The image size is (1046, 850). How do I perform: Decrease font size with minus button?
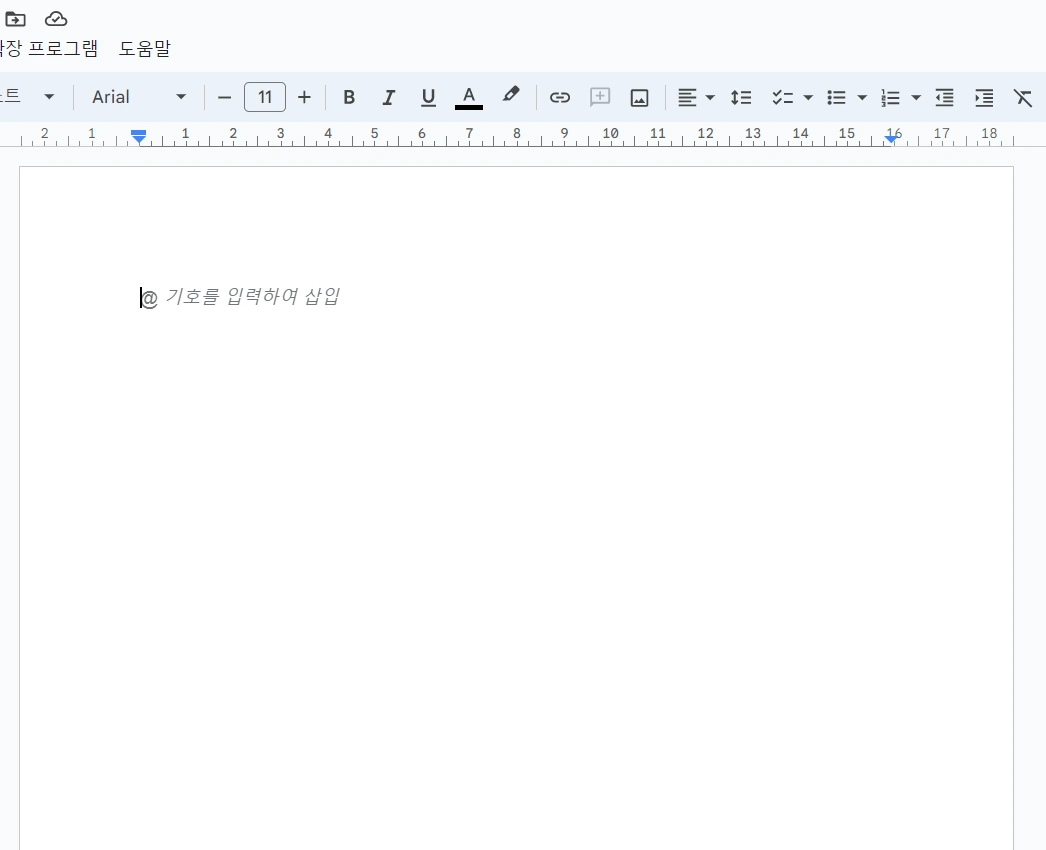[224, 97]
